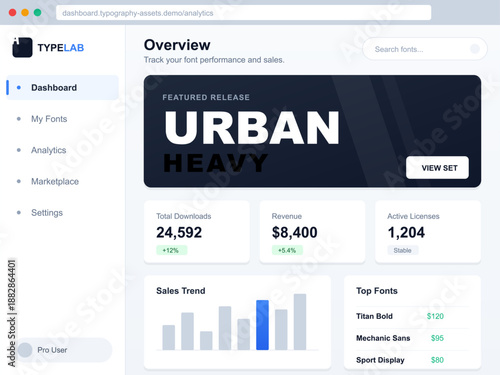This screenshot has width=500, height=375.
Task: Click the $95 price for Mechanic Sans
Action: 437,338
